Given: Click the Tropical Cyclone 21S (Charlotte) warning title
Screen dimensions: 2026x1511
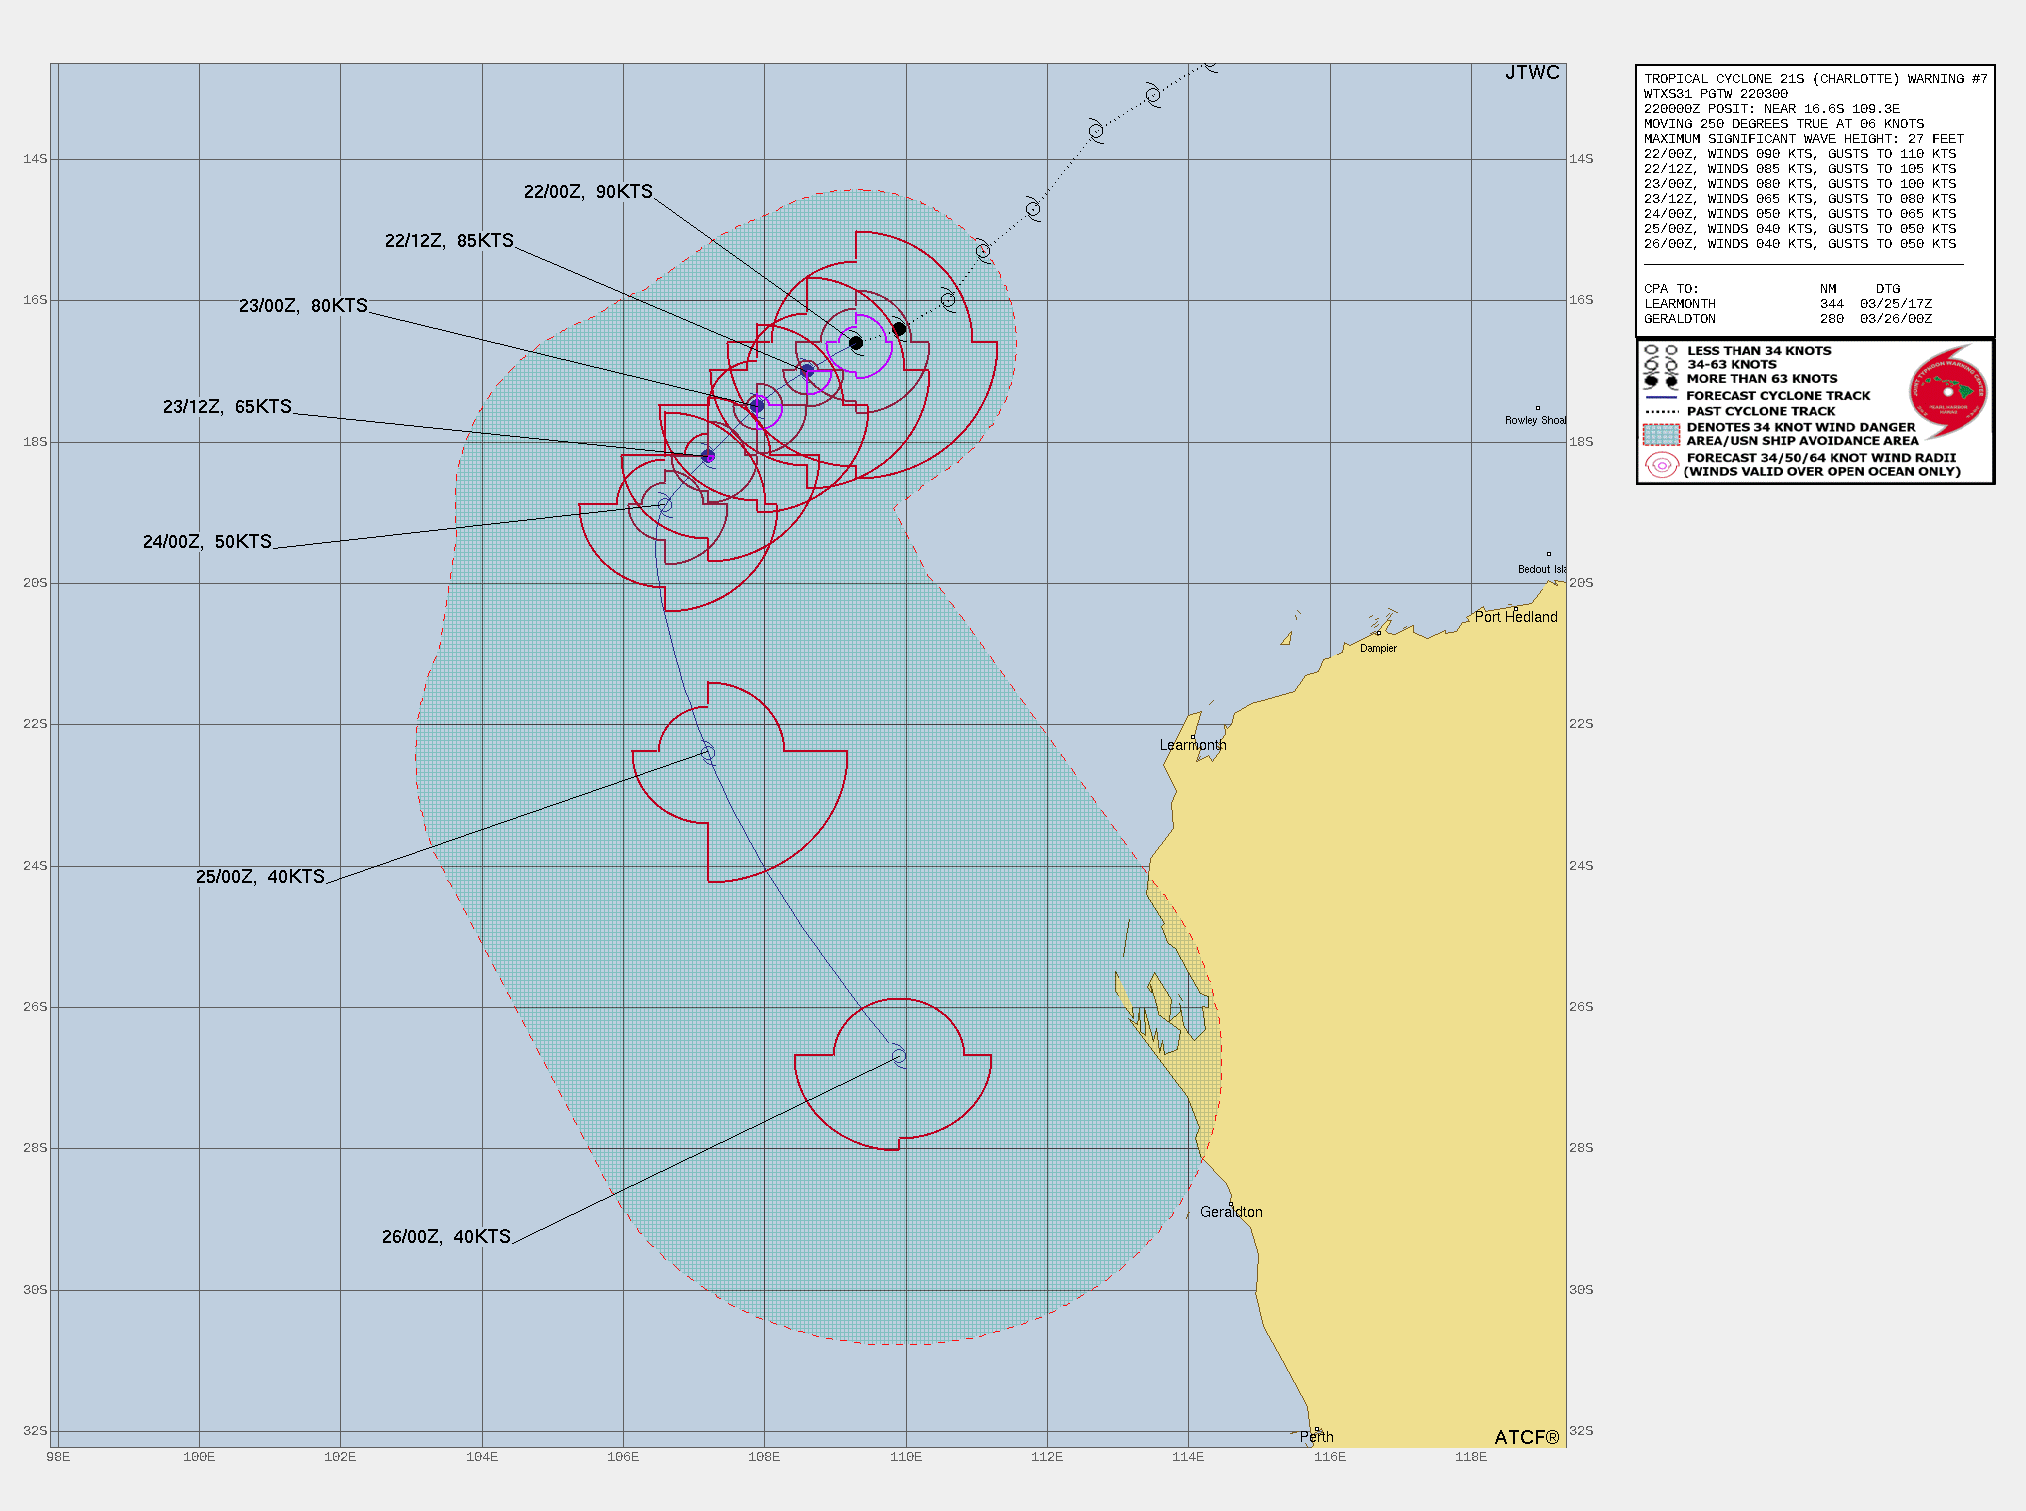Looking at the screenshot, I should (x=1815, y=79).
